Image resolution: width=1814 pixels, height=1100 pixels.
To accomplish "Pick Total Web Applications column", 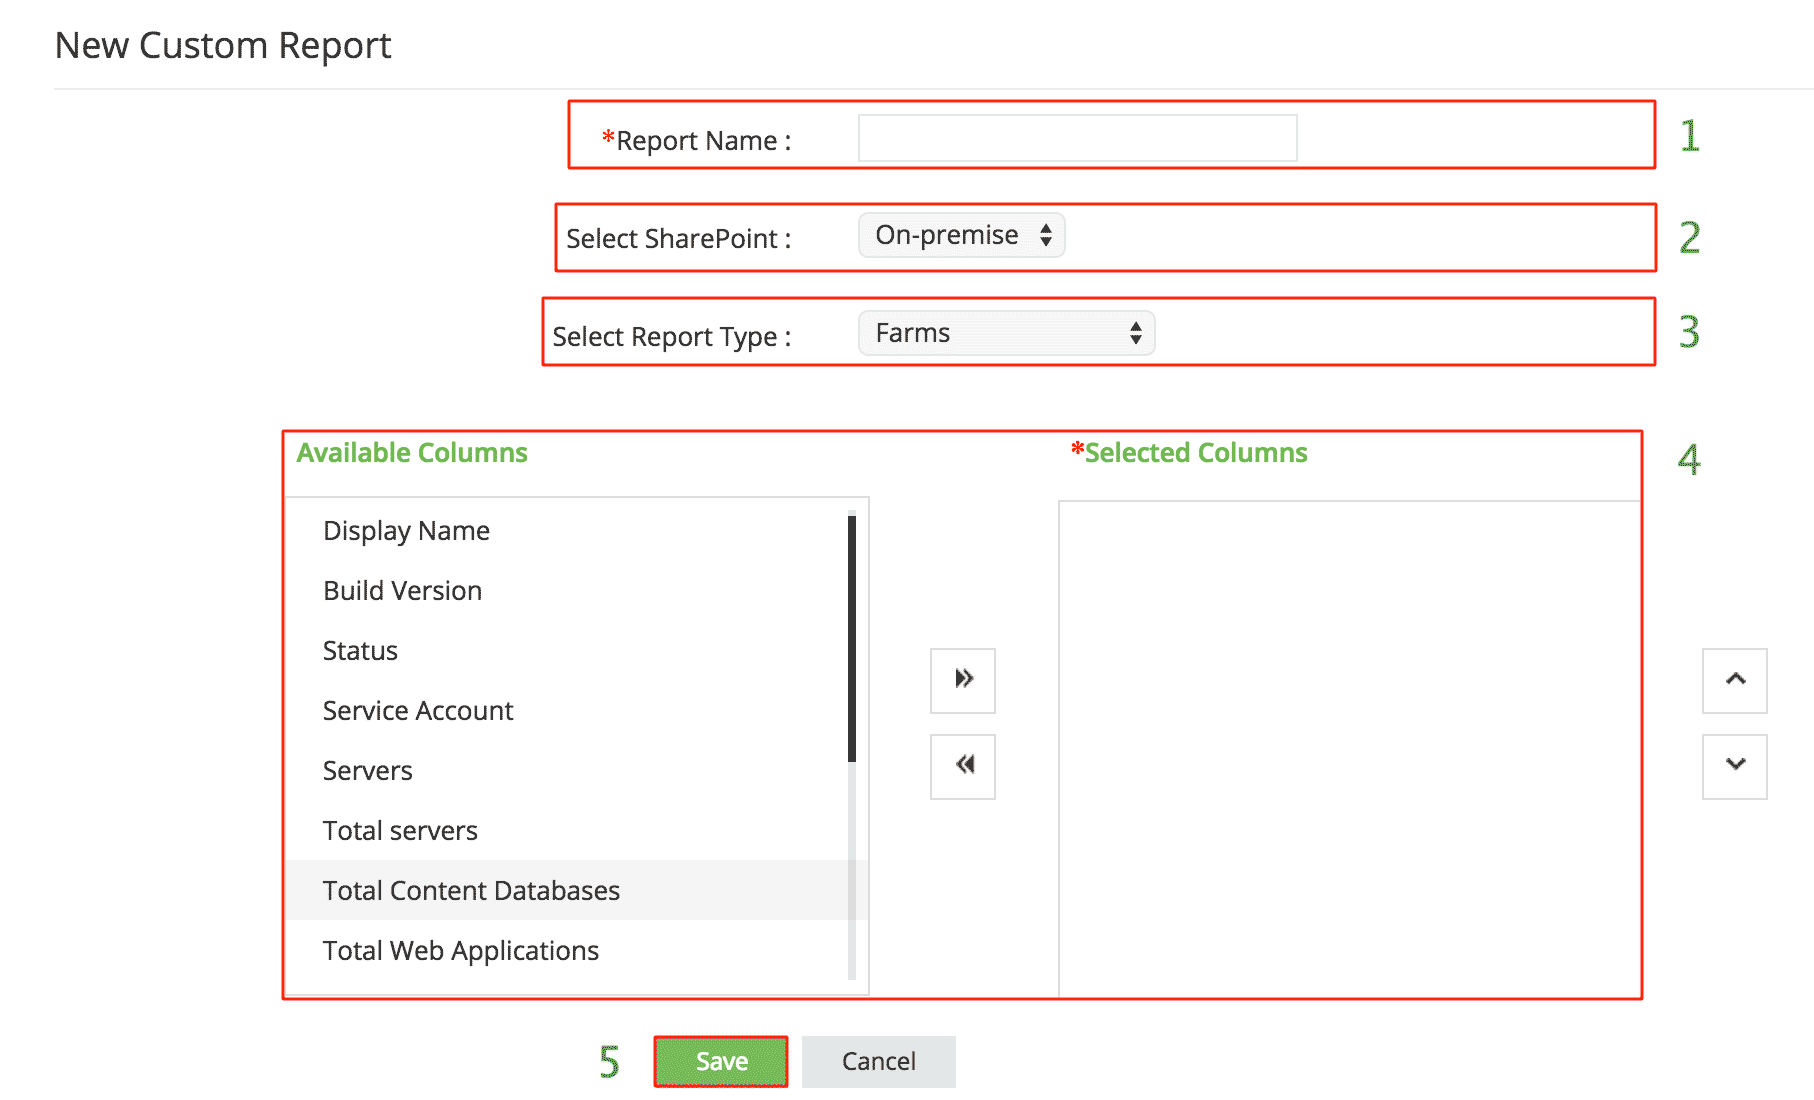I will point(460,951).
